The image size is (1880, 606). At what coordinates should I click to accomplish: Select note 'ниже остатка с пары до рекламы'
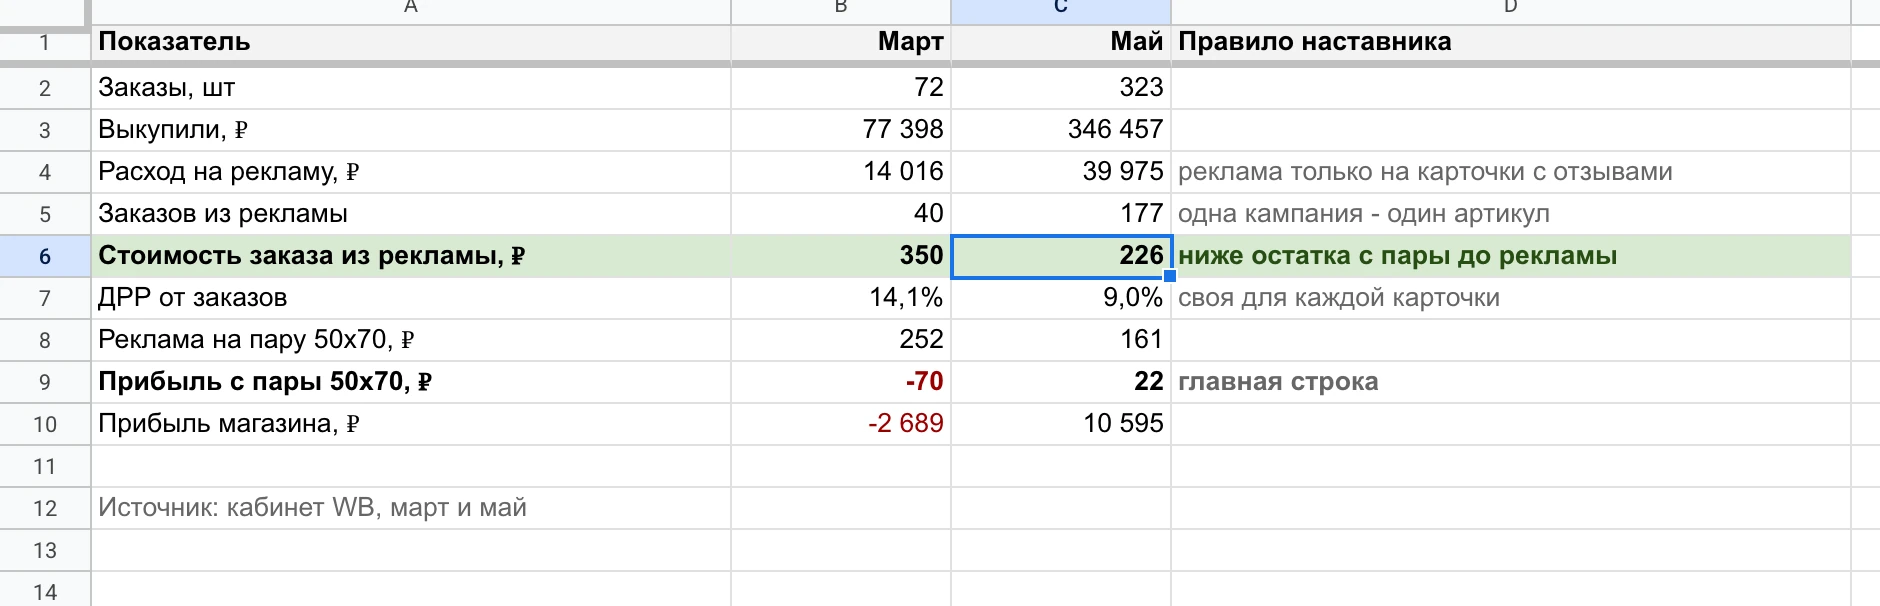point(1511,256)
